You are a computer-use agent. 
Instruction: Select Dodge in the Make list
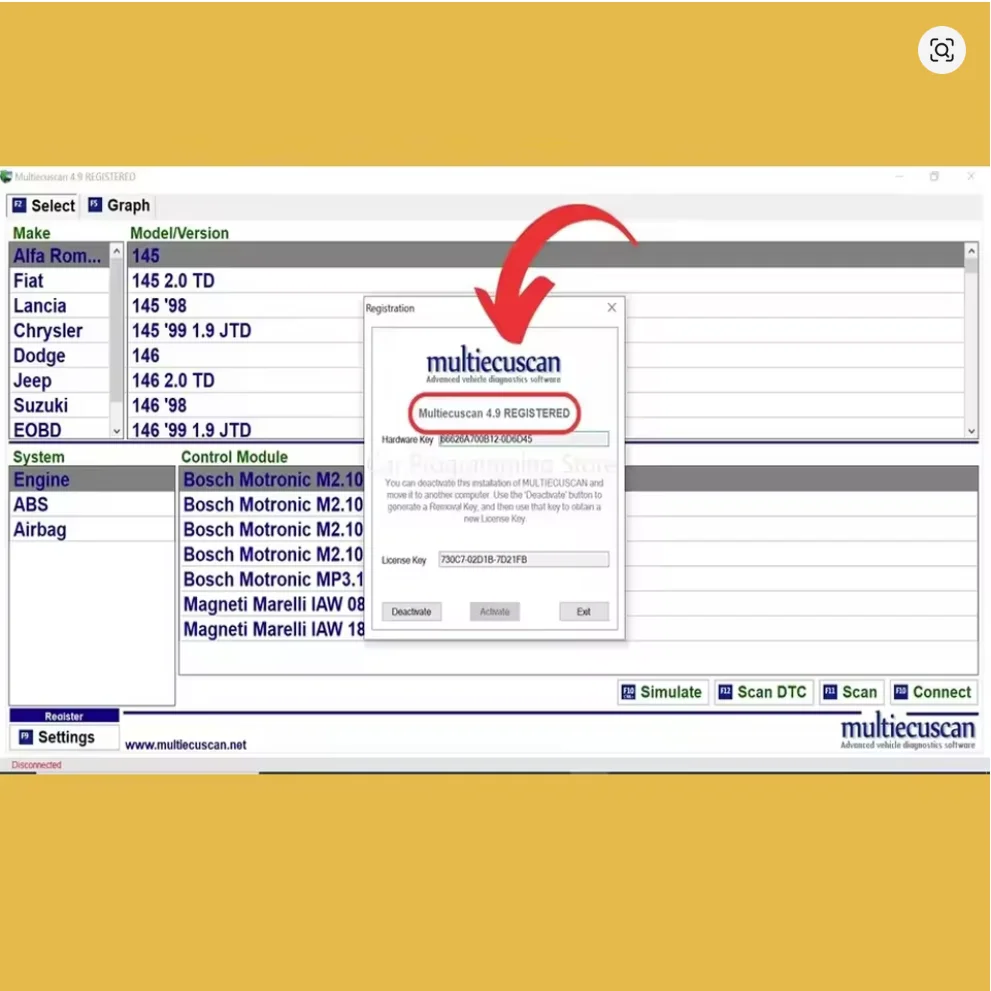tap(59, 355)
